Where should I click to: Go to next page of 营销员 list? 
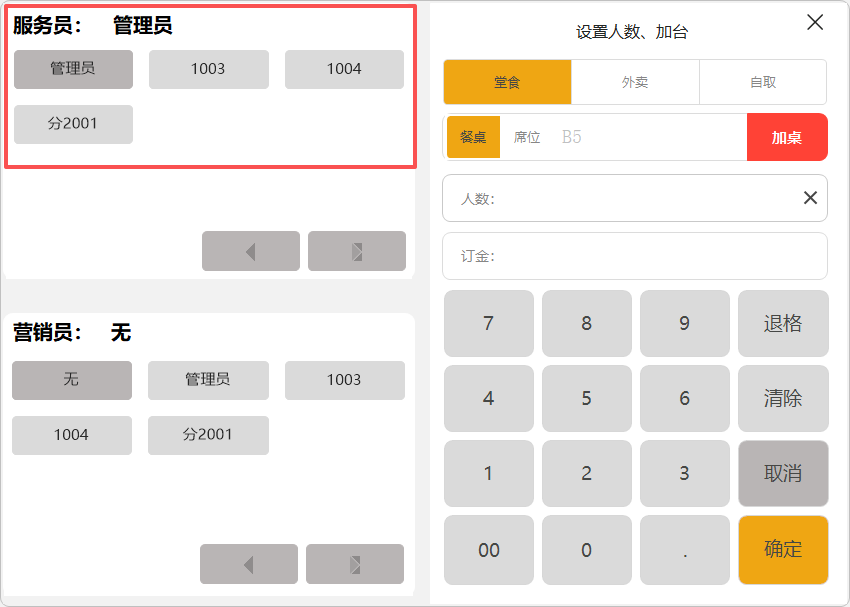(x=355, y=564)
